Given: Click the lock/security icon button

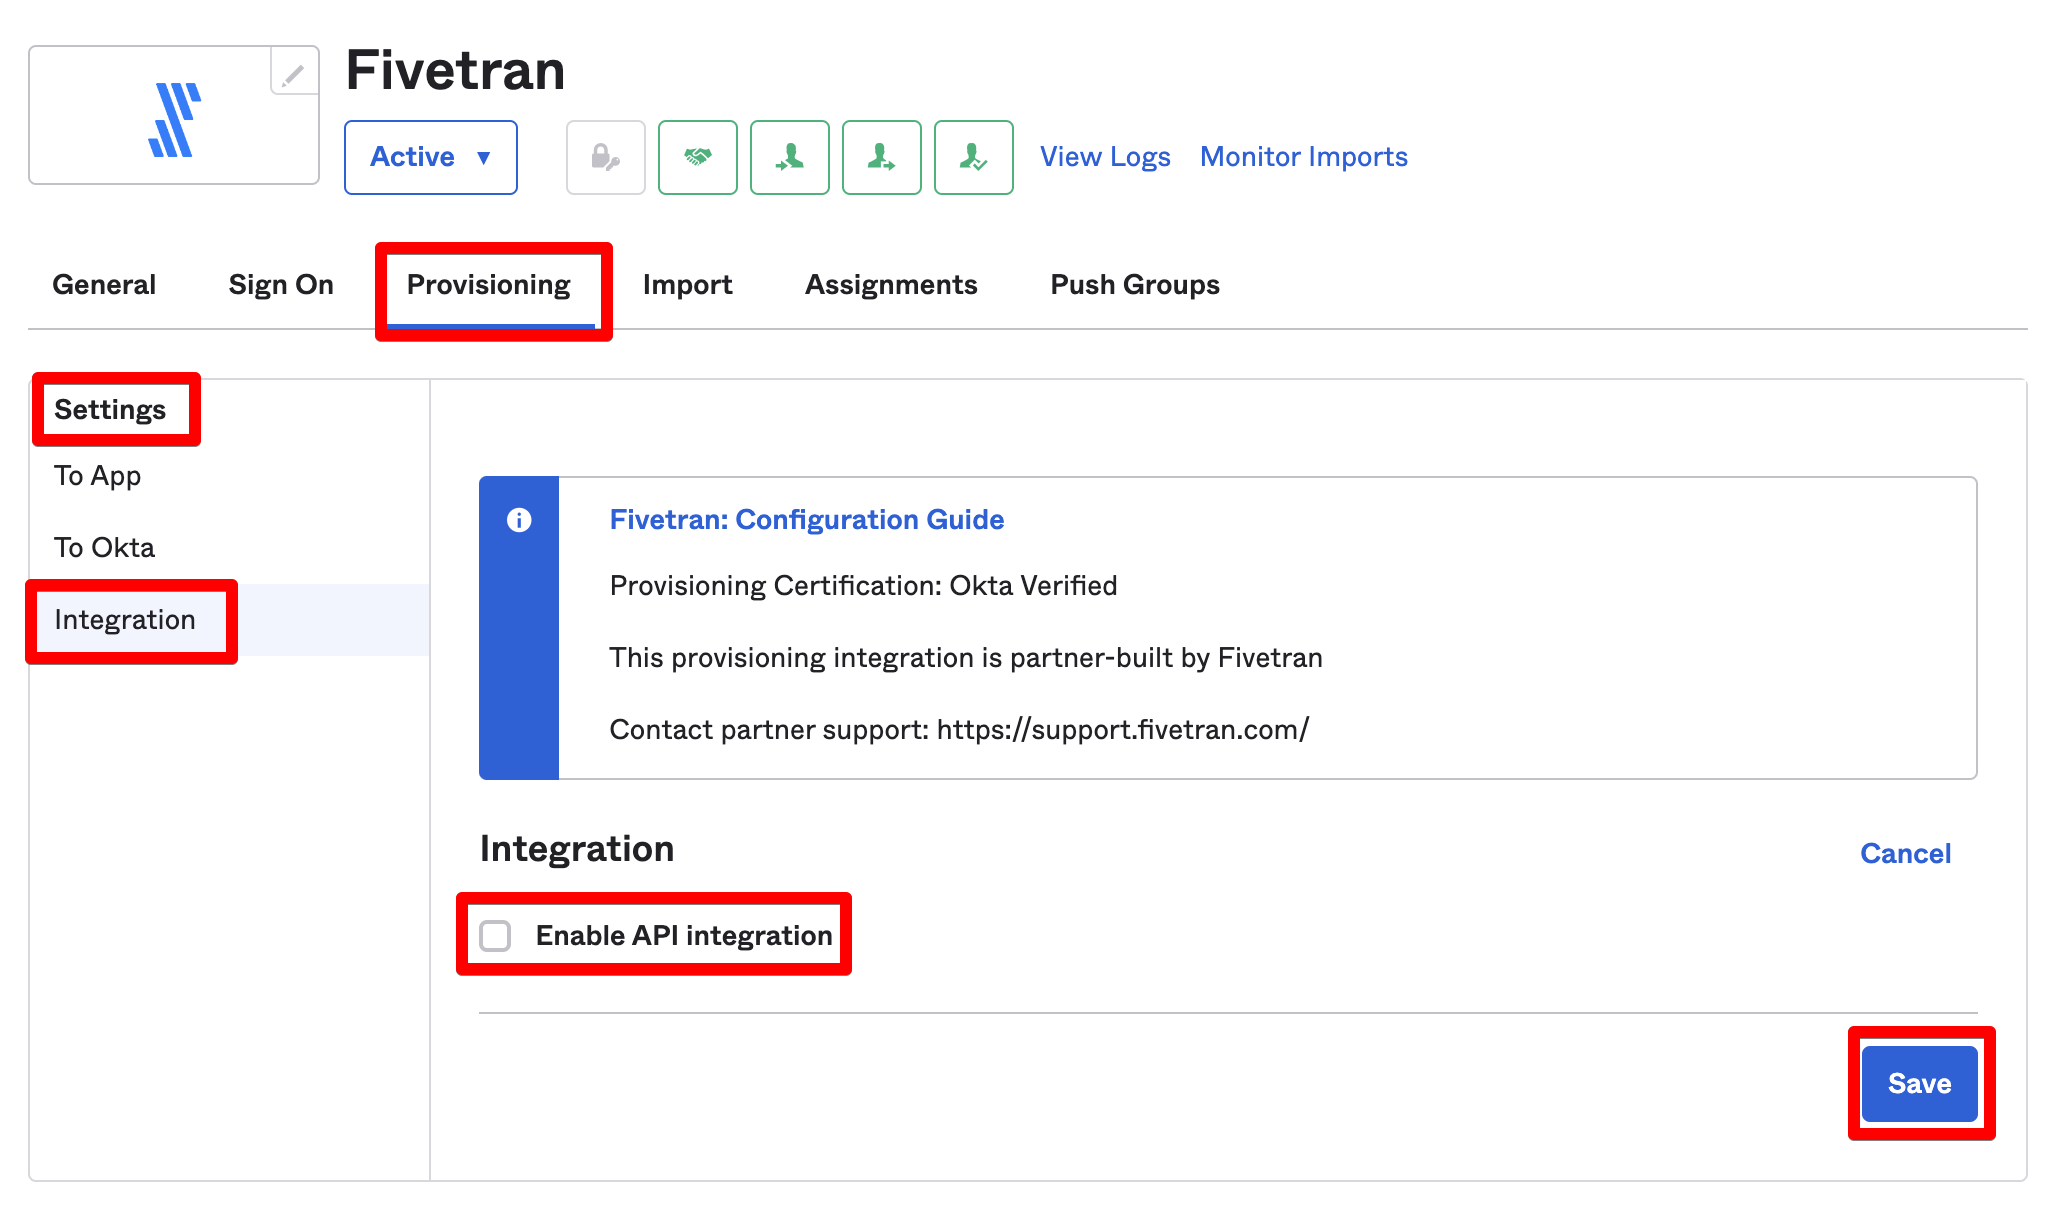Looking at the screenshot, I should (x=607, y=156).
